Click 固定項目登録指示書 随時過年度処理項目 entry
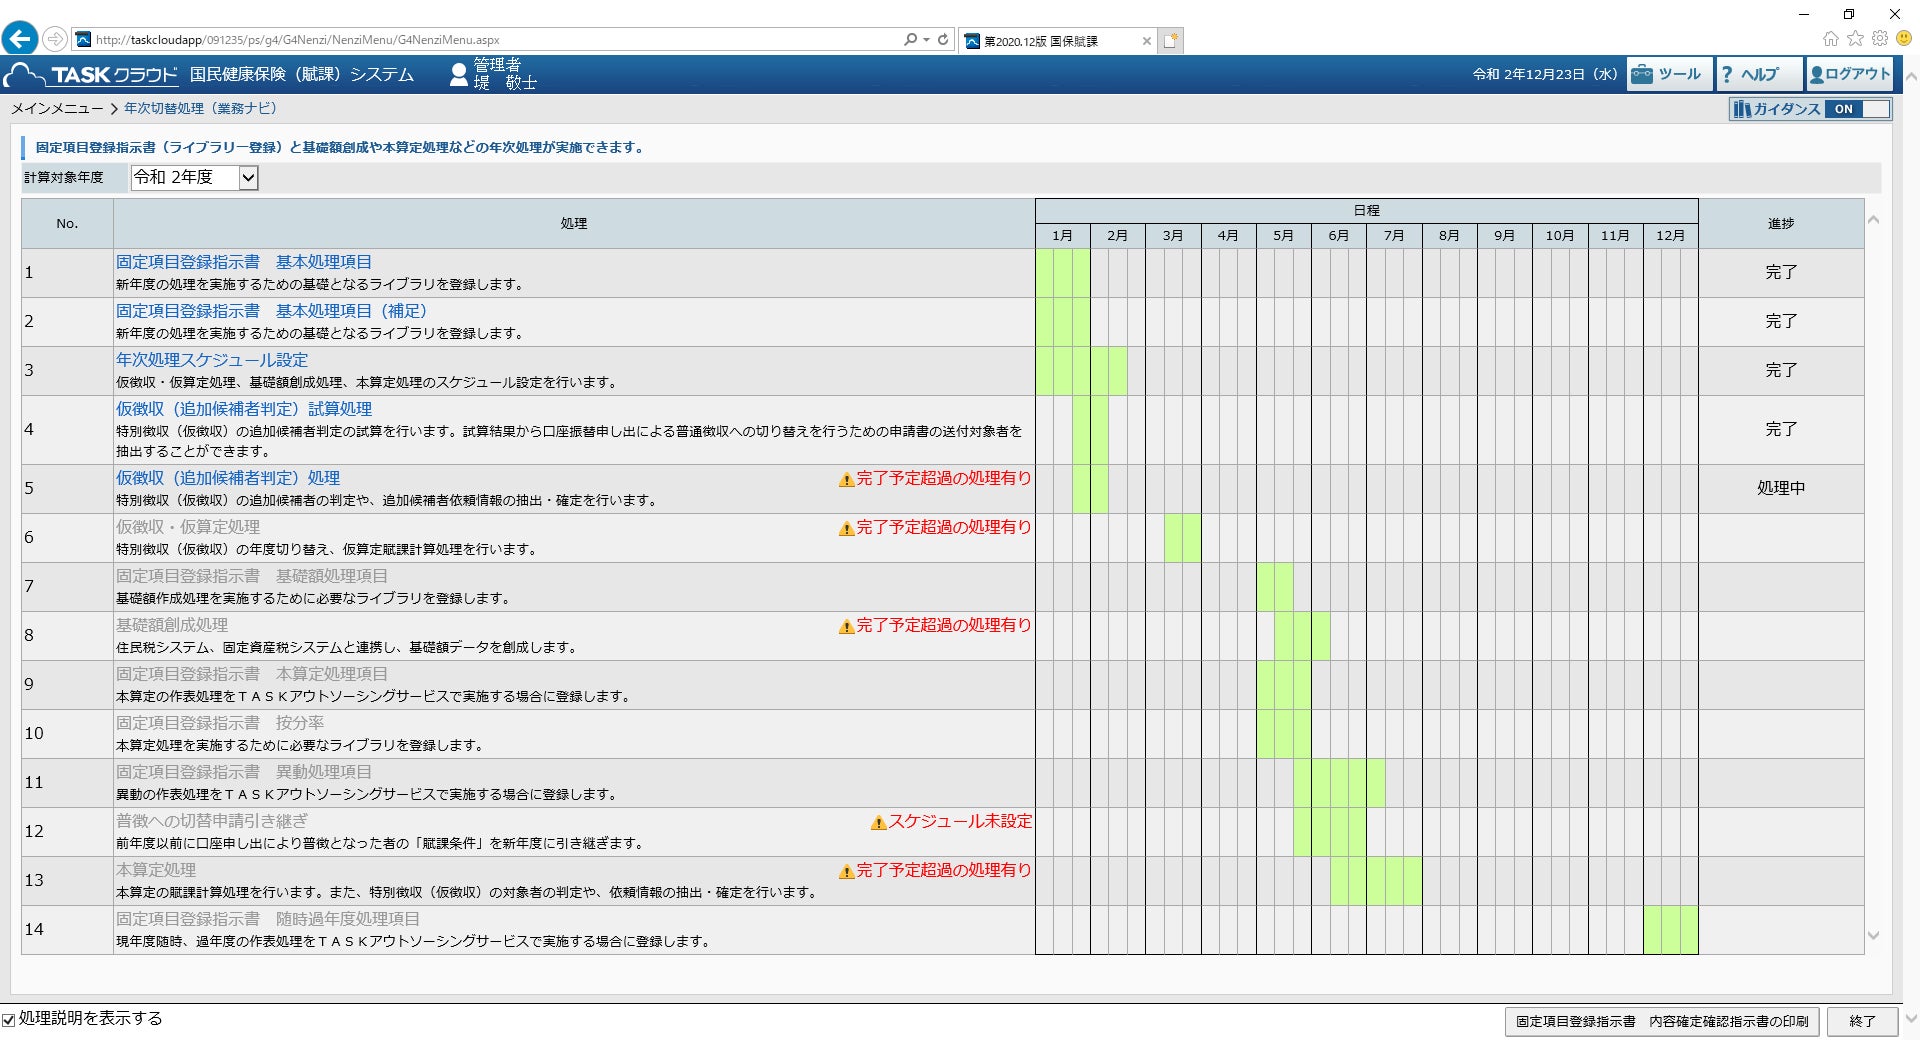1920x1040 pixels. click(268, 919)
